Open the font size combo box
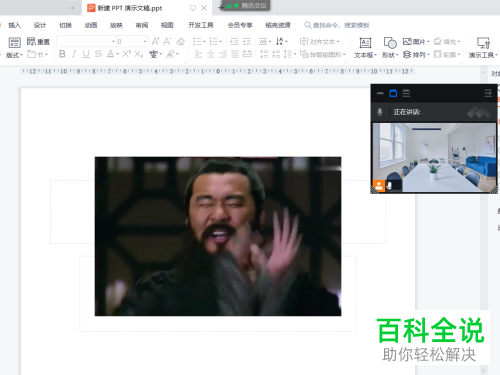 point(132,41)
